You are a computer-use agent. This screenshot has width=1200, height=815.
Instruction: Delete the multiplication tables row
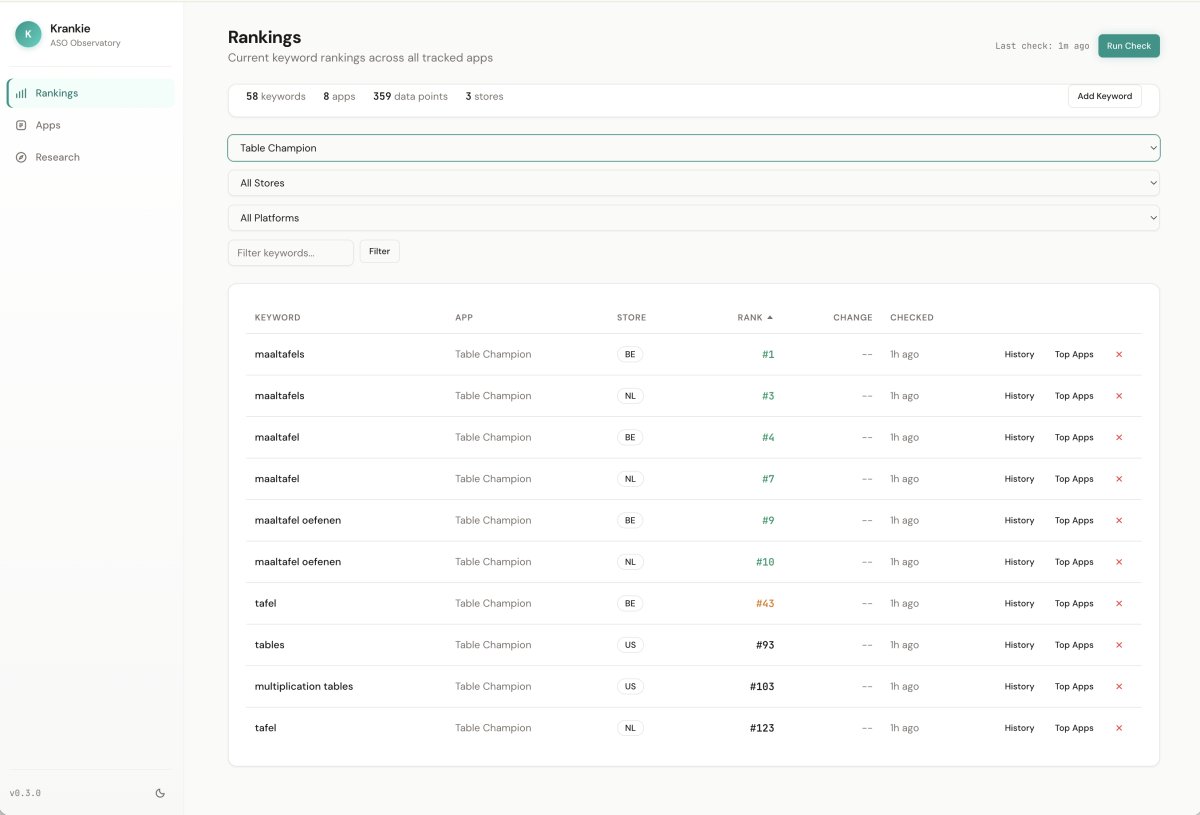click(x=1119, y=687)
